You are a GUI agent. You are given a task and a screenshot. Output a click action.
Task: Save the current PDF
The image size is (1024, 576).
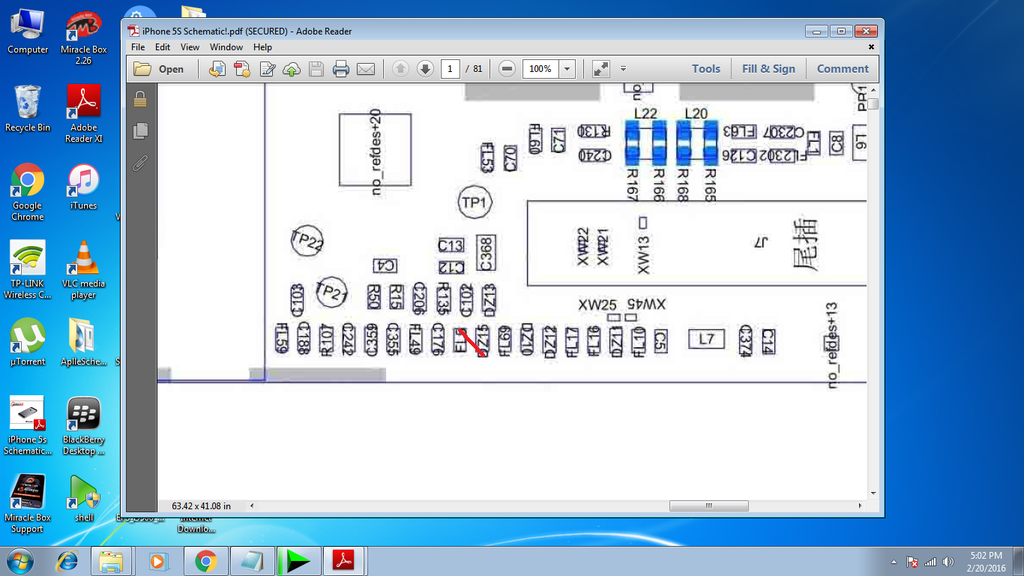pyautogui.click(x=314, y=68)
